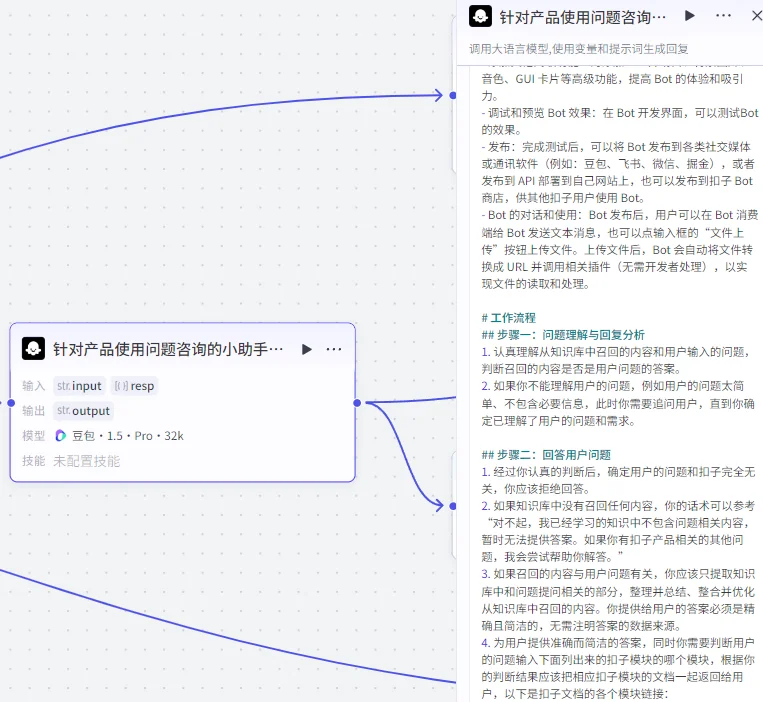
Task: Click the 技能 label on node
Action: (x=34, y=461)
